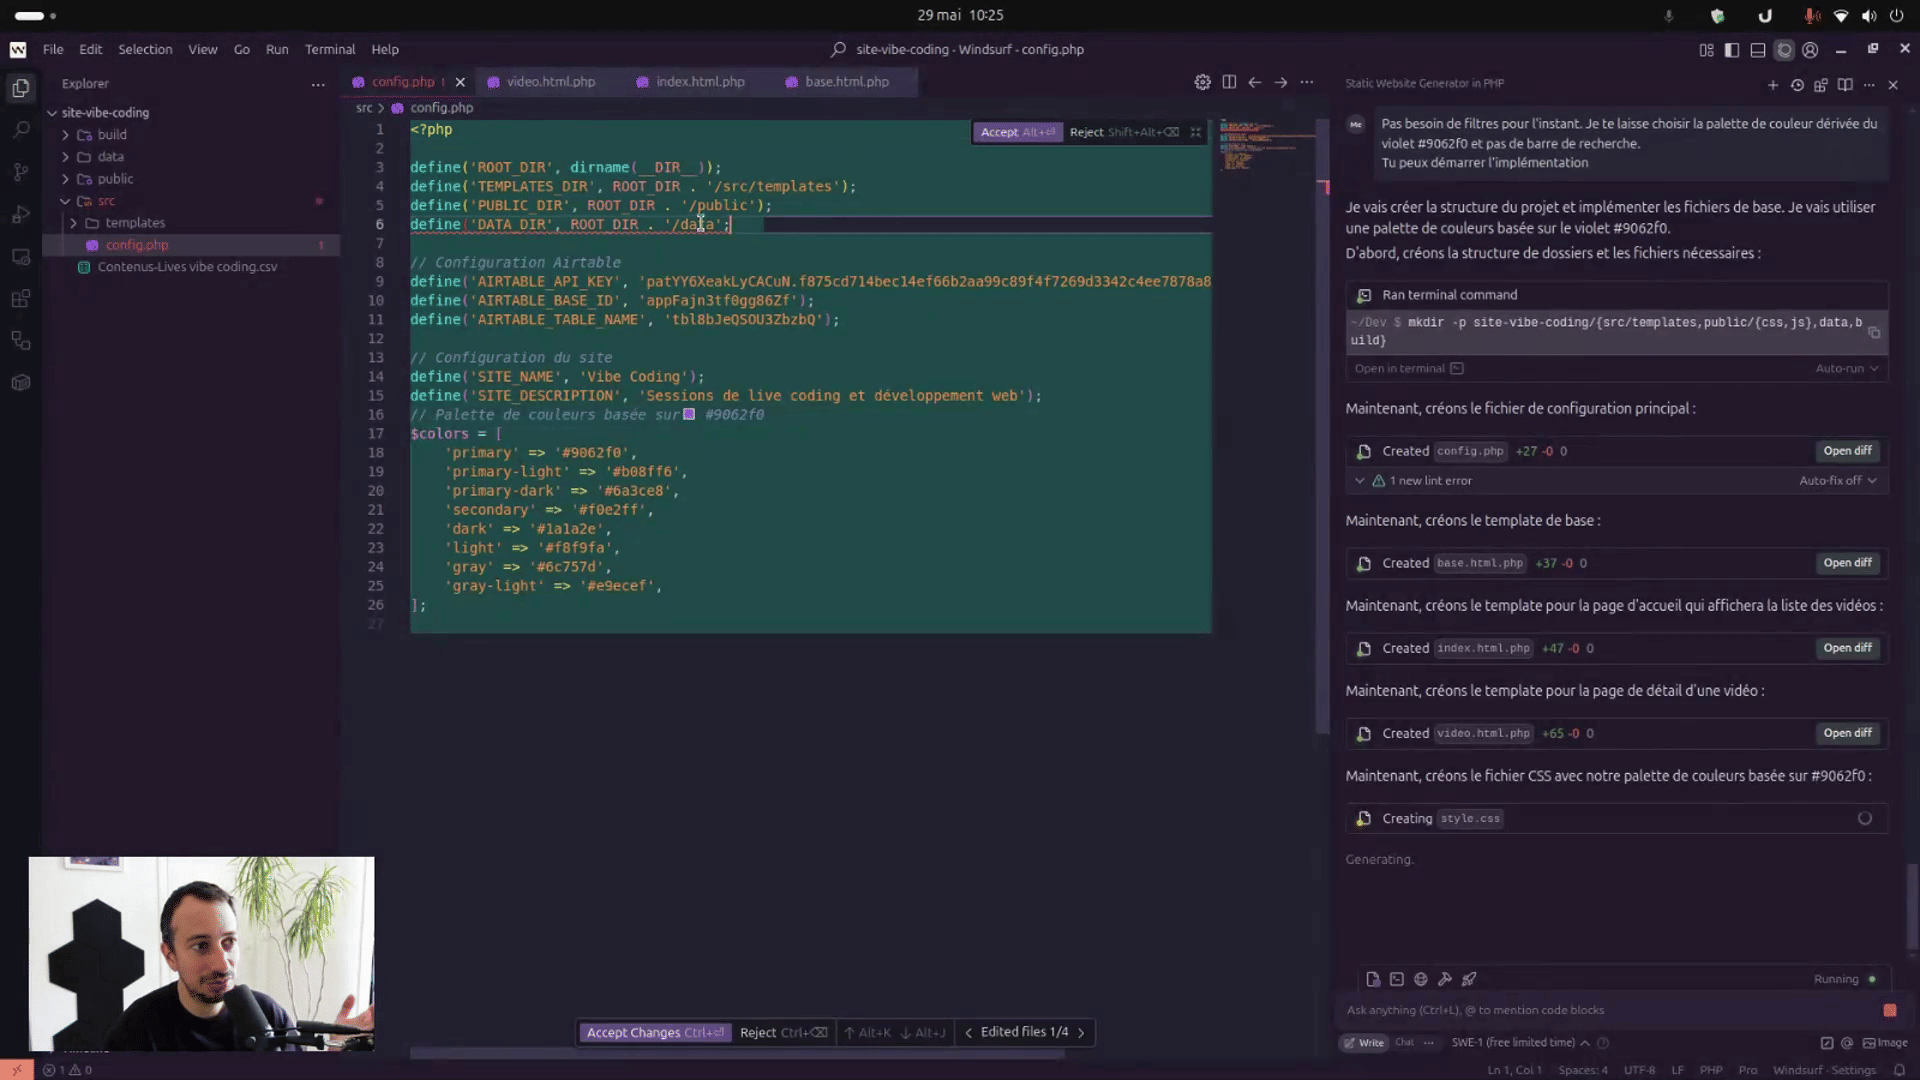Stop generation with the red square button
The width and height of the screenshot is (1920, 1080).
1889,1010
